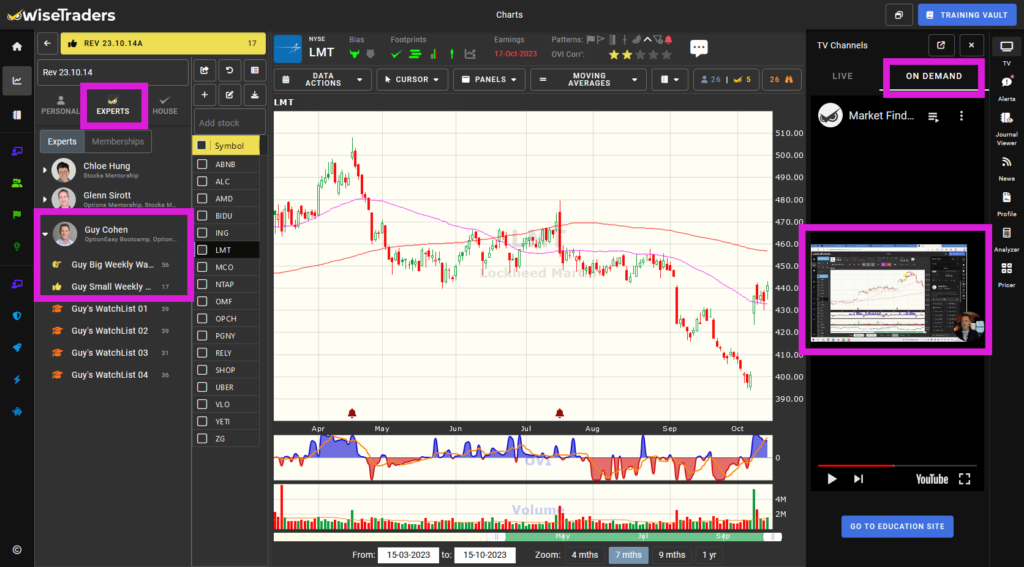Open the Pricer tool
The image size is (1024, 567).
tap(1006, 273)
